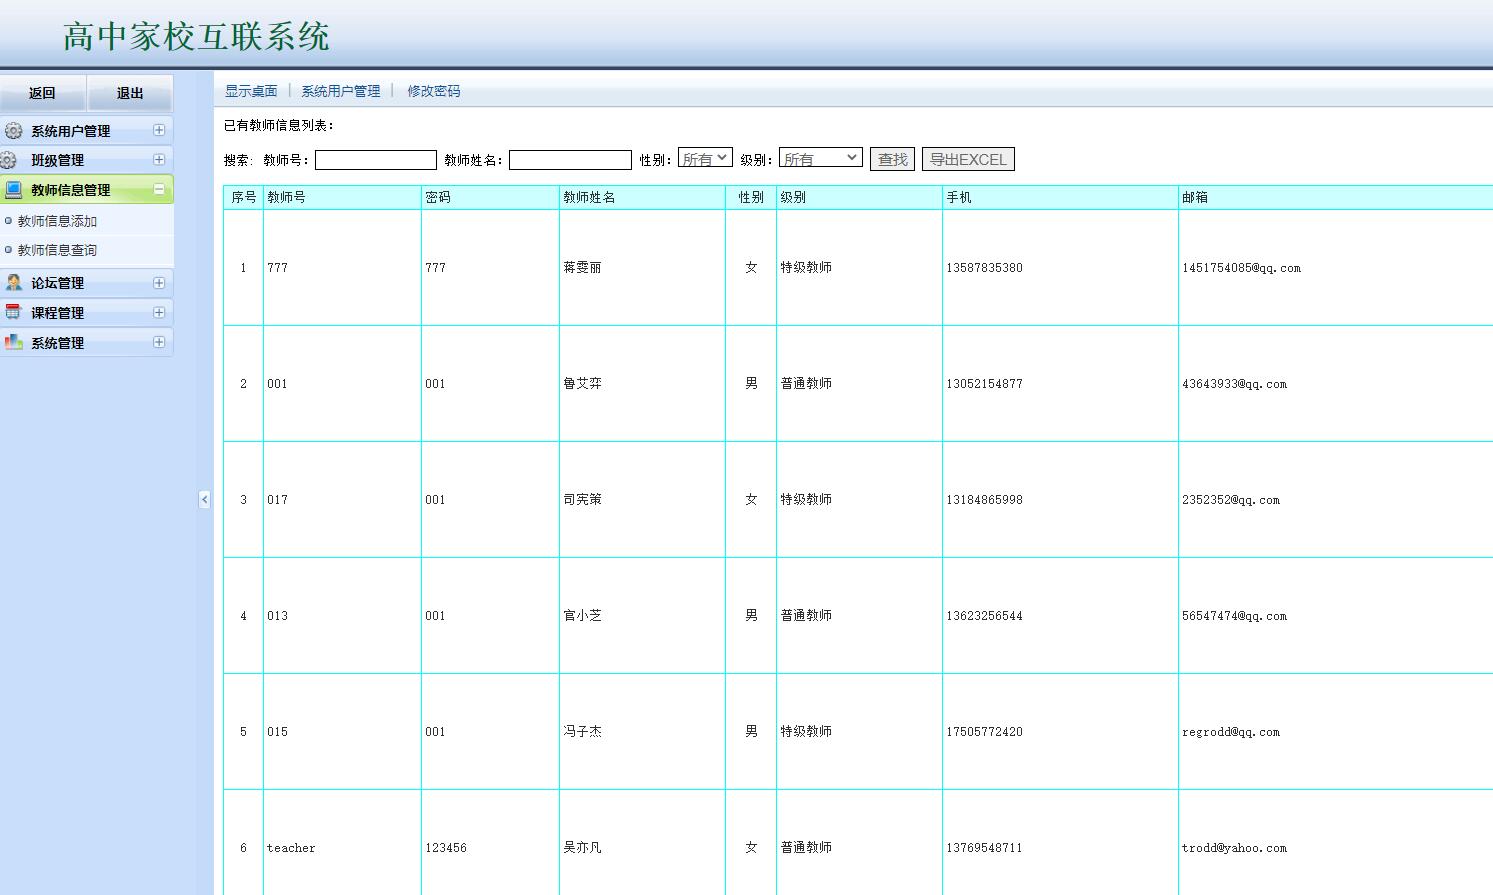Click phone number 17505772420

tap(985, 732)
